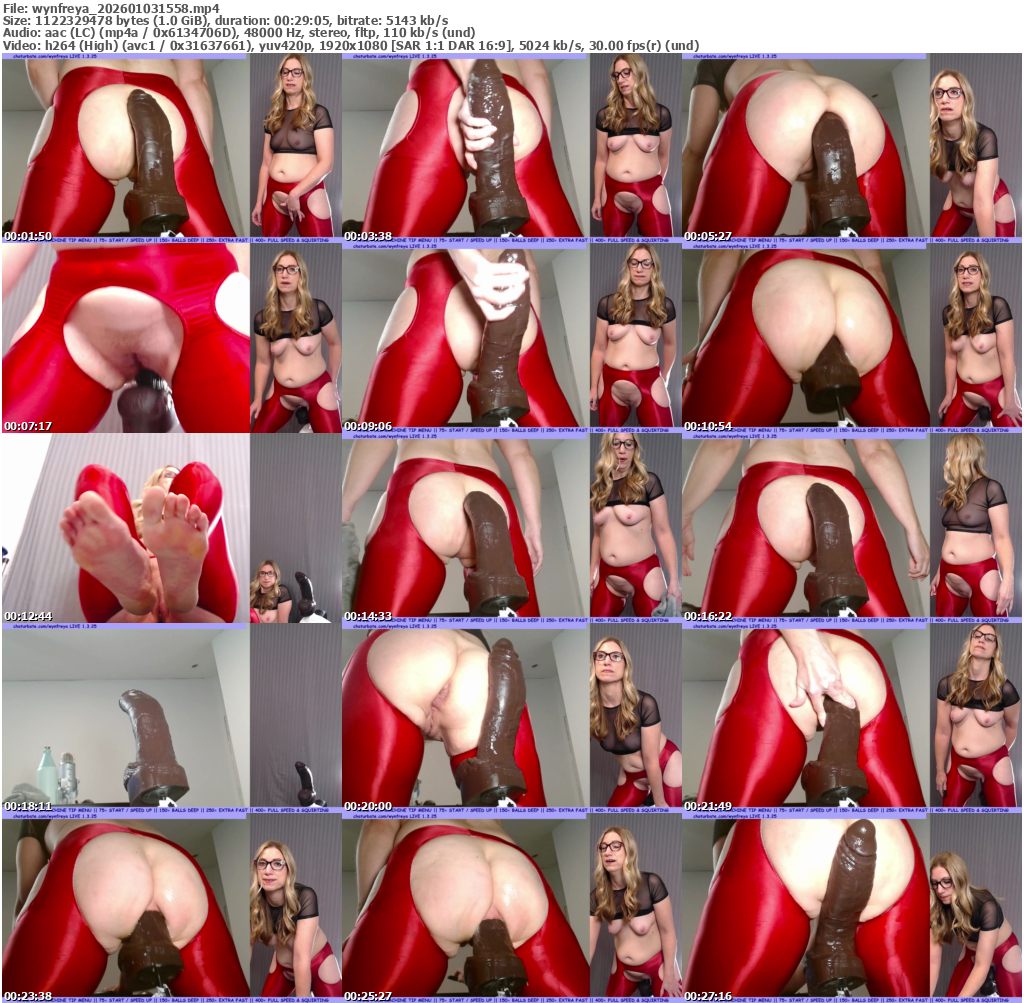Select the frame marked 00:03:38
Image resolution: width=1024 pixels, height=1003 pixels.
point(511,148)
